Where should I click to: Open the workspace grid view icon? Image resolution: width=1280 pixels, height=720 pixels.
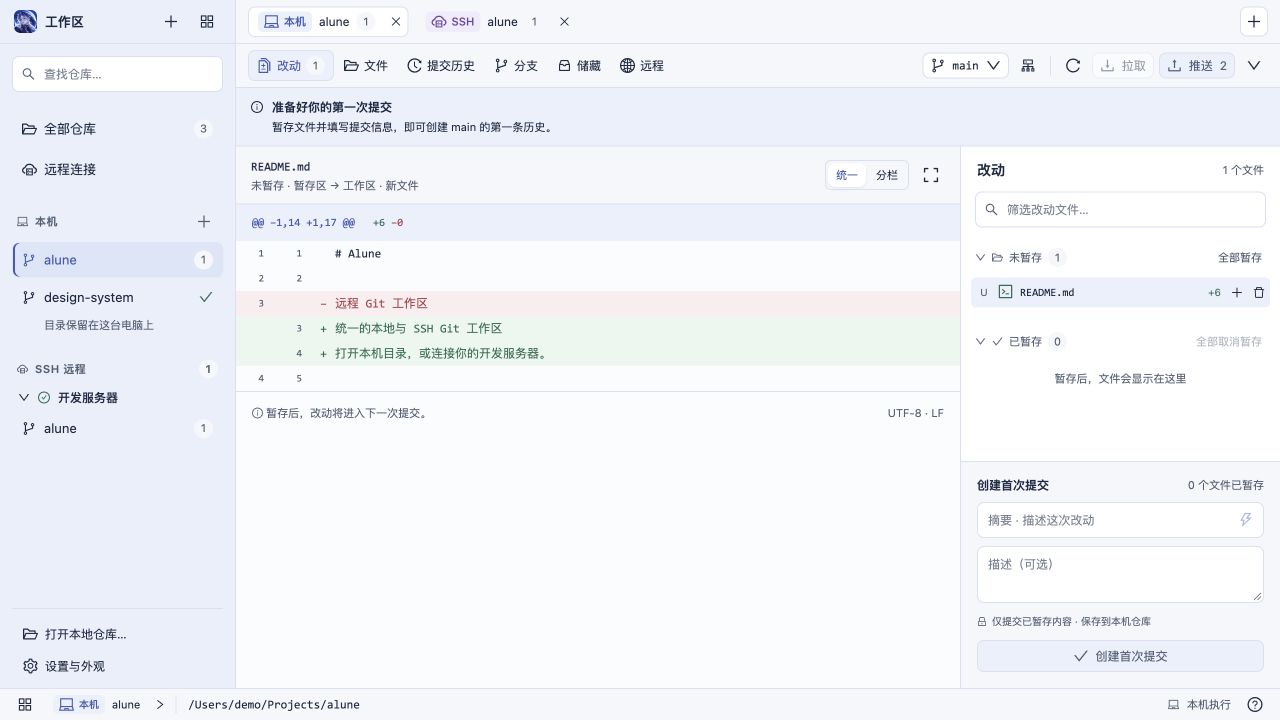207,21
